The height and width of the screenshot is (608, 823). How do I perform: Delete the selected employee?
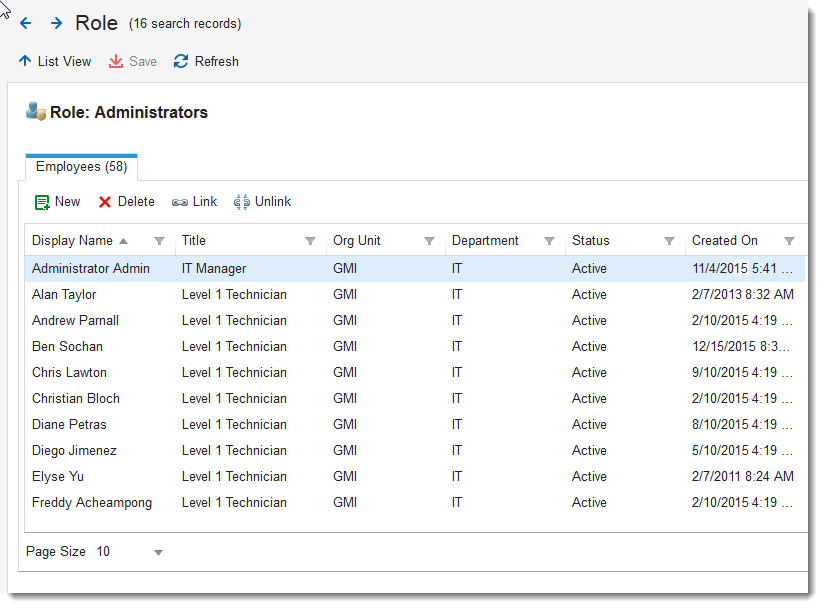coord(126,202)
